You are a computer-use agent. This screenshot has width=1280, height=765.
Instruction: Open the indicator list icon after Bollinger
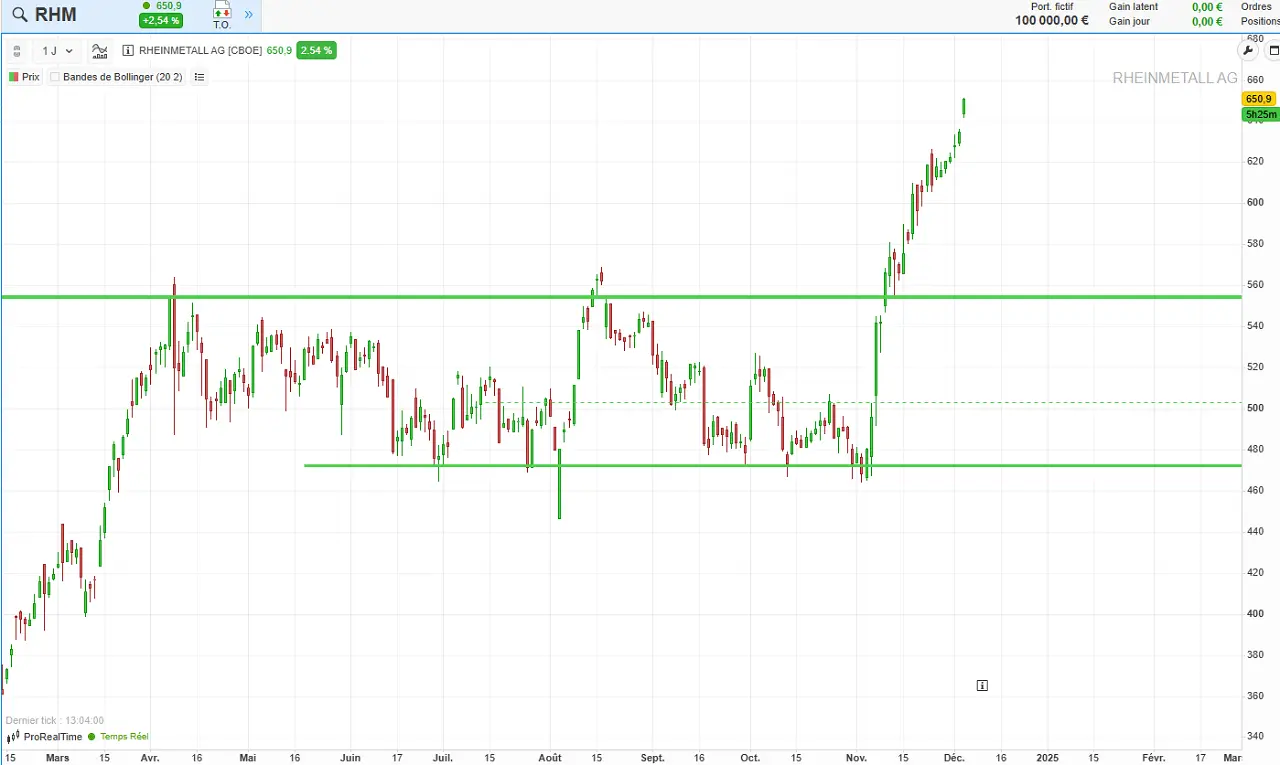click(199, 77)
